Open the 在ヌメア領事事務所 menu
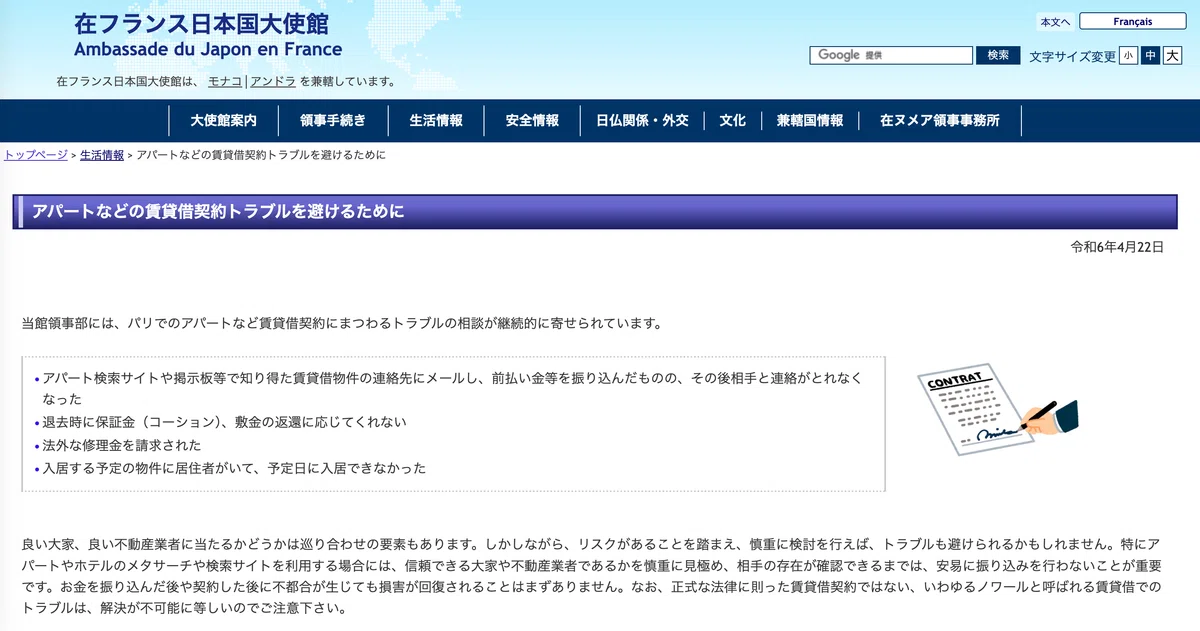 pyautogui.click(x=940, y=121)
